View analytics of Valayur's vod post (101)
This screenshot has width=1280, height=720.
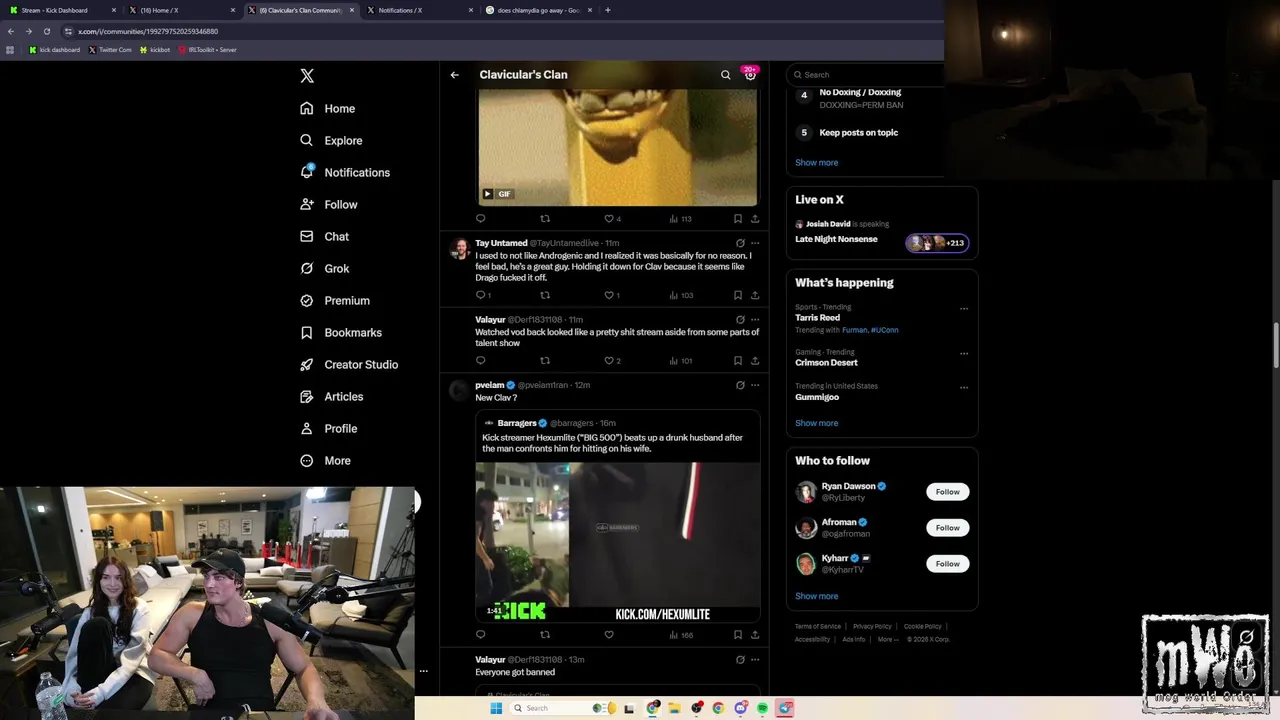680,360
